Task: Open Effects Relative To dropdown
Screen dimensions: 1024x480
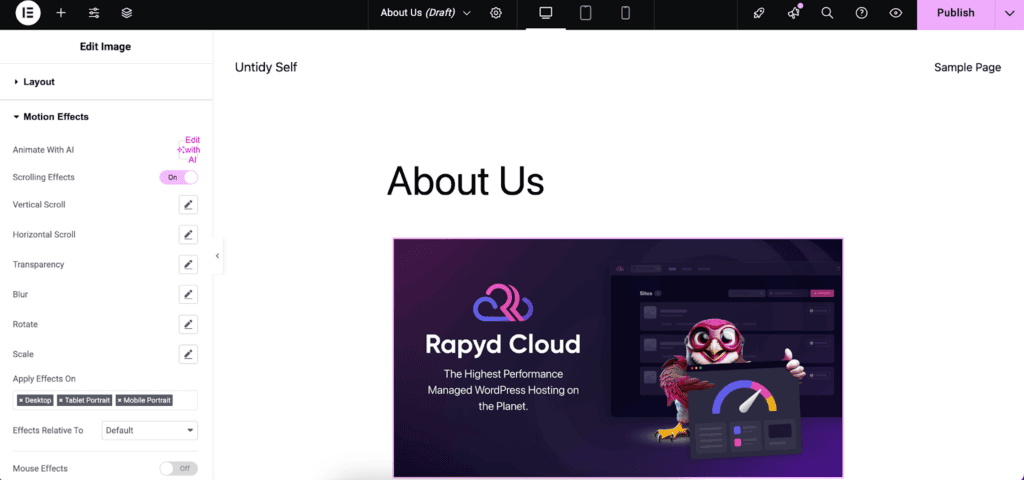Action: point(150,430)
